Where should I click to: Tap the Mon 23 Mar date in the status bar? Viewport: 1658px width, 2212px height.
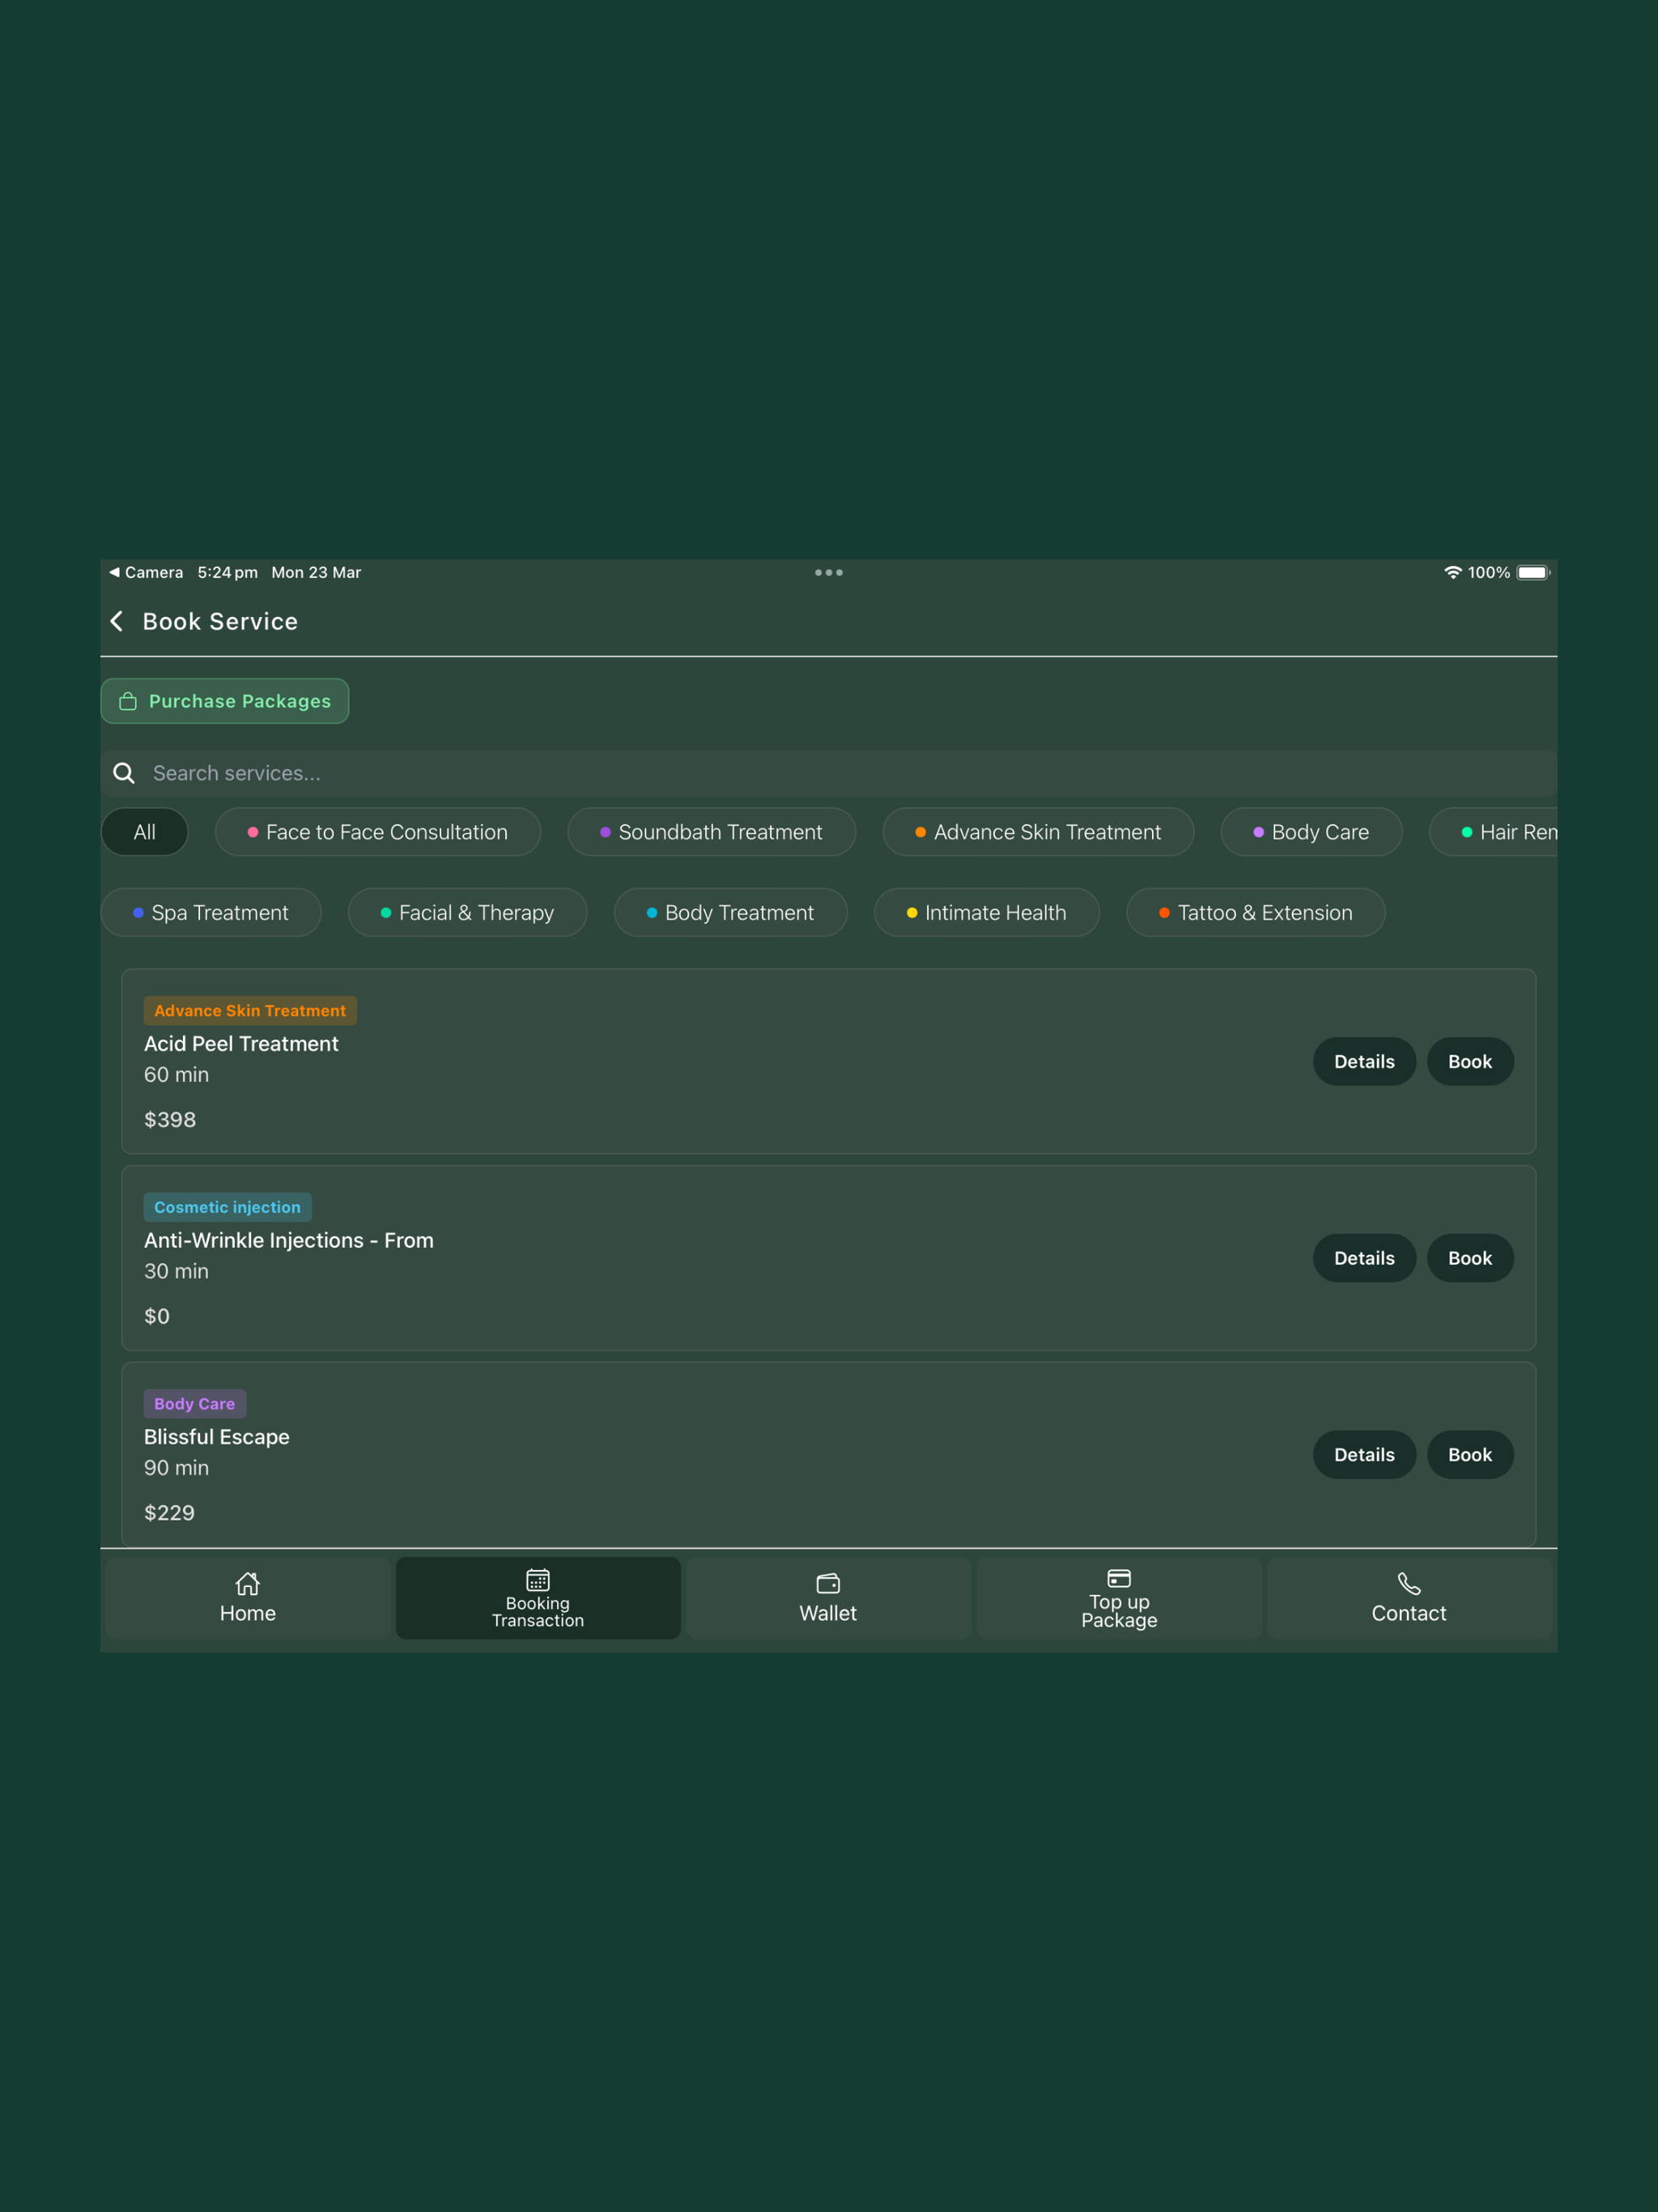[316, 572]
